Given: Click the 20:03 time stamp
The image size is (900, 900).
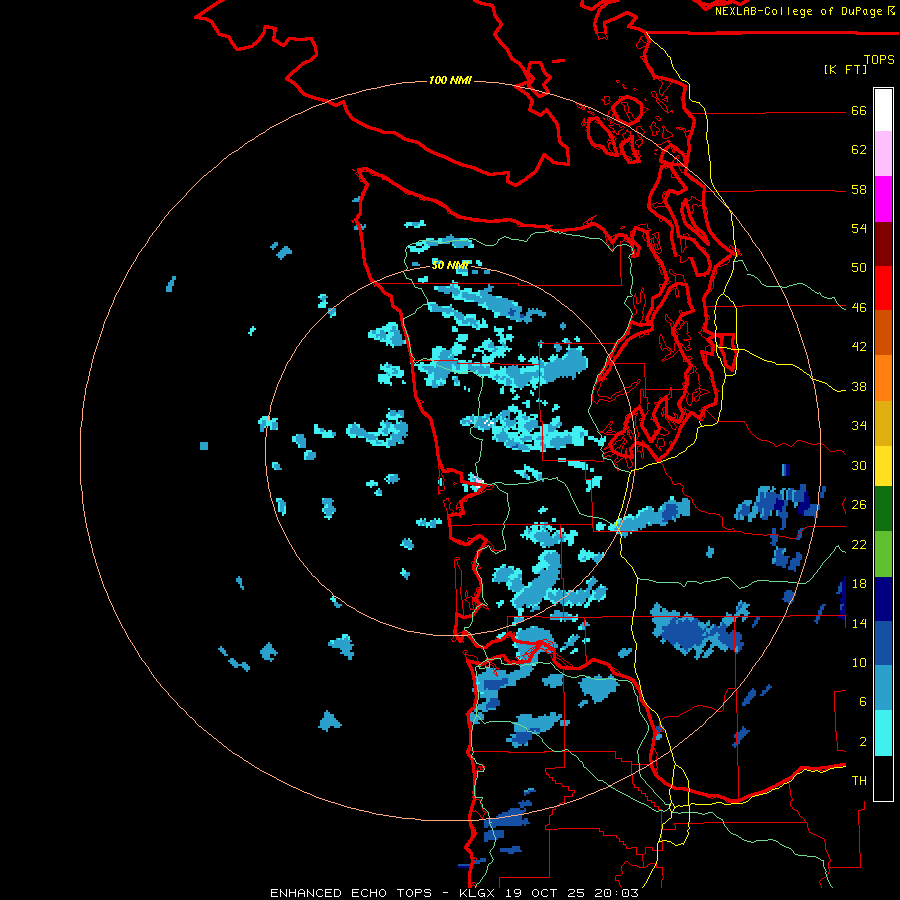Looking at the screenshot, I should click(614, 893).
